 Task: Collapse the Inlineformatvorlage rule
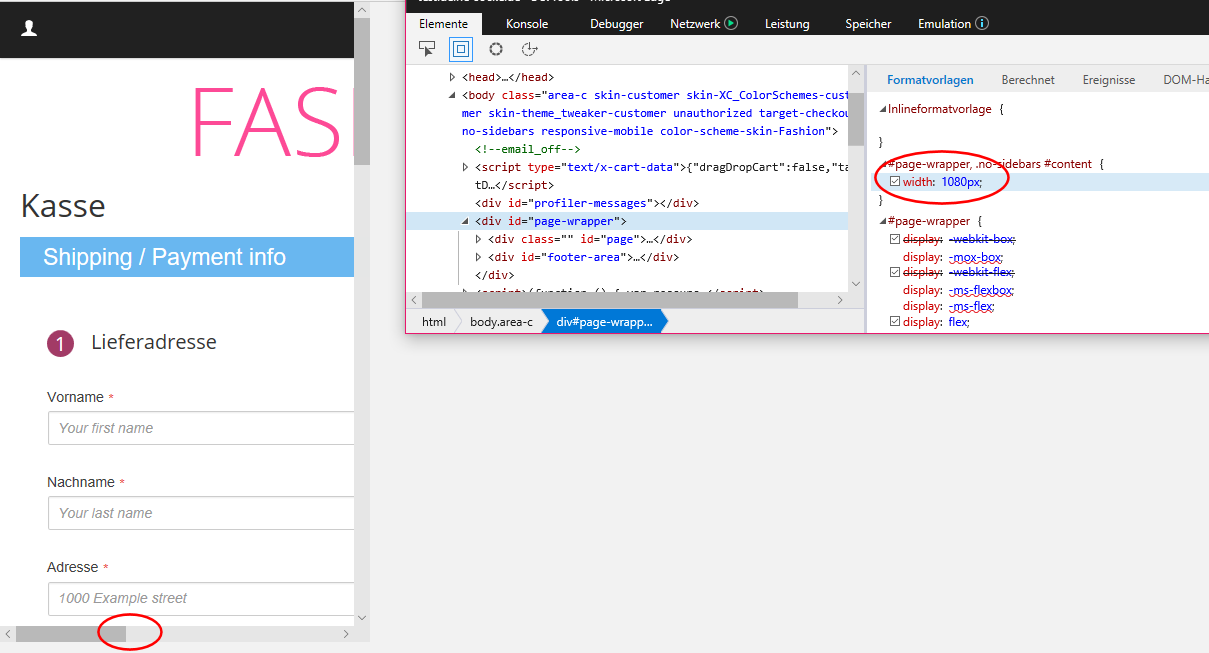pyautogui.click(x=882, y=109)
